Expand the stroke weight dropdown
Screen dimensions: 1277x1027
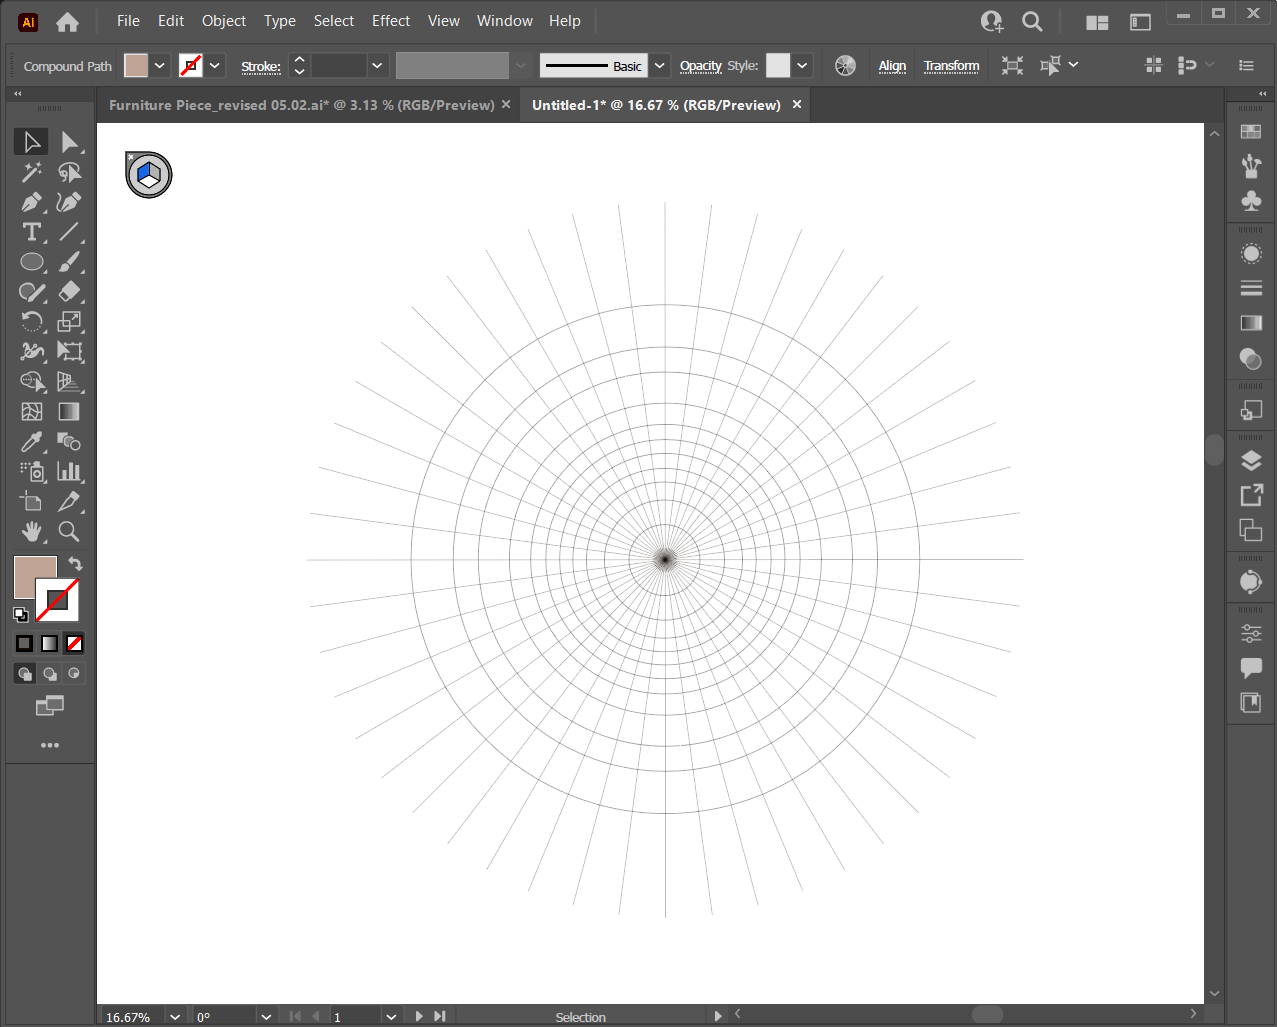click(x=377, y=66)
